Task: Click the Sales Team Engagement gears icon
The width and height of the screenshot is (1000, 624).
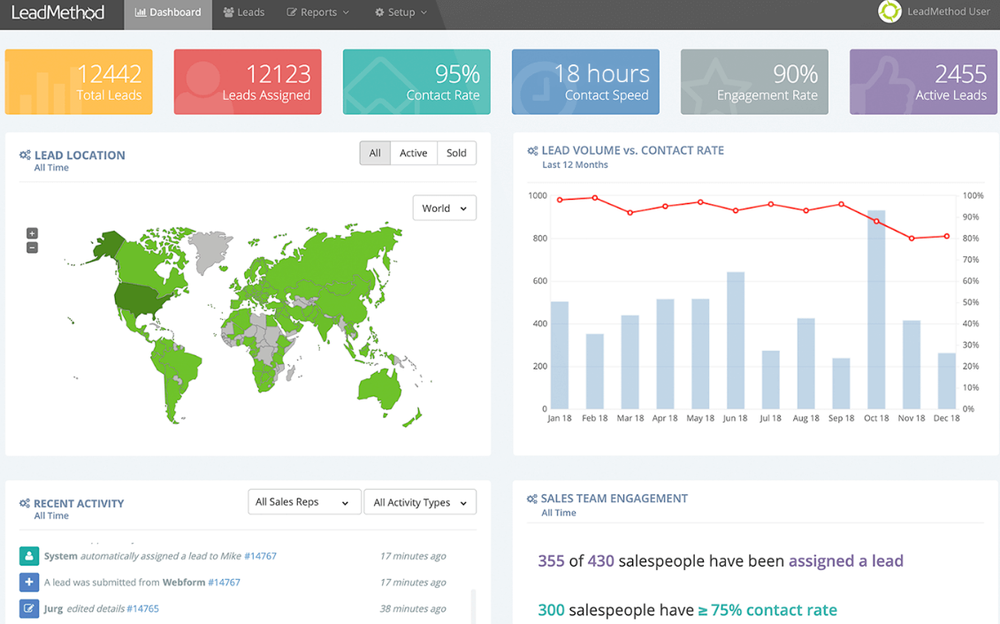Action: (x=532, y=499)
